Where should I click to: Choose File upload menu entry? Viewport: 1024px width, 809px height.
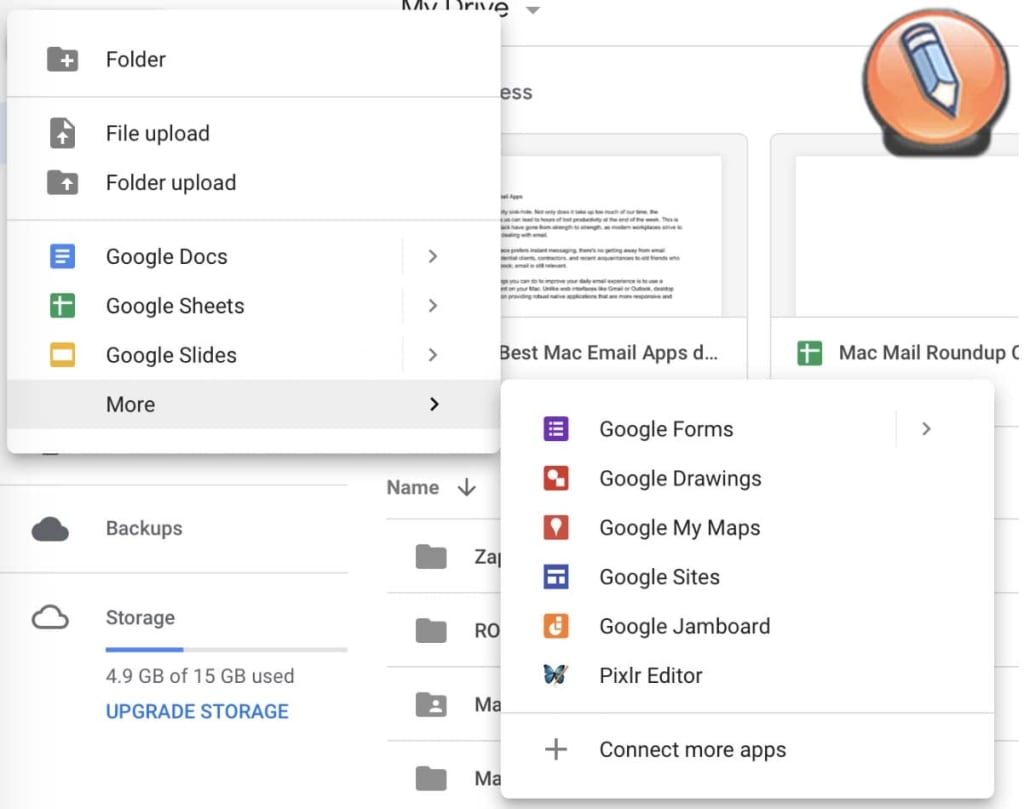(x=253, y=133)
